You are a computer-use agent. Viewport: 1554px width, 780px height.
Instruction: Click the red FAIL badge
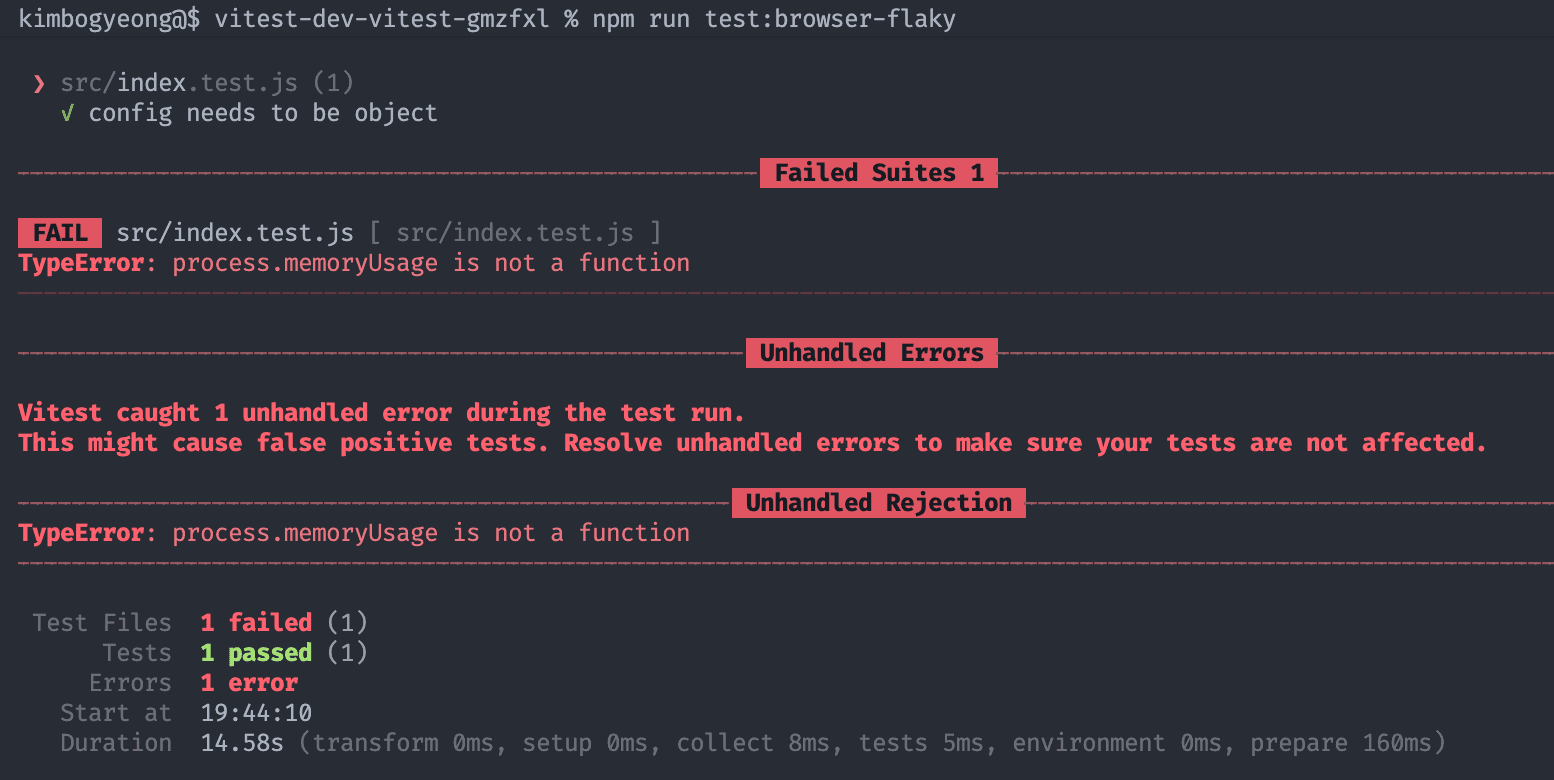[x=60, y=233]
